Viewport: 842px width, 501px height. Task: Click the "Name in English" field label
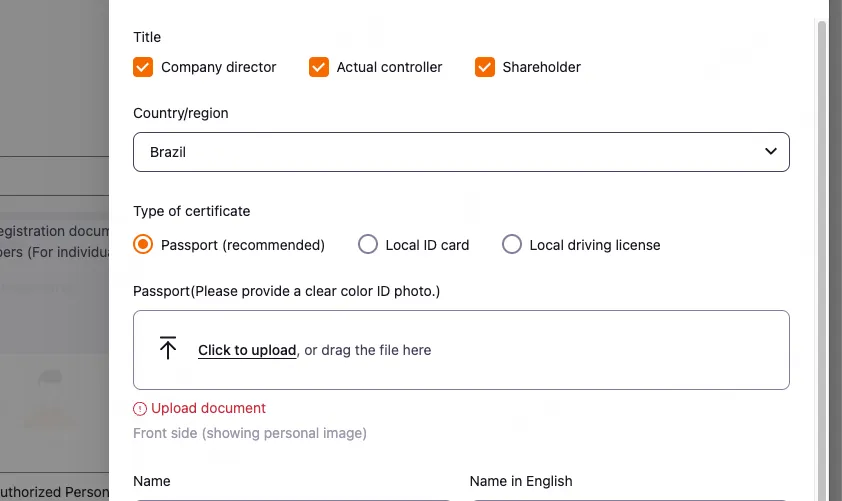tap(521, 481)
